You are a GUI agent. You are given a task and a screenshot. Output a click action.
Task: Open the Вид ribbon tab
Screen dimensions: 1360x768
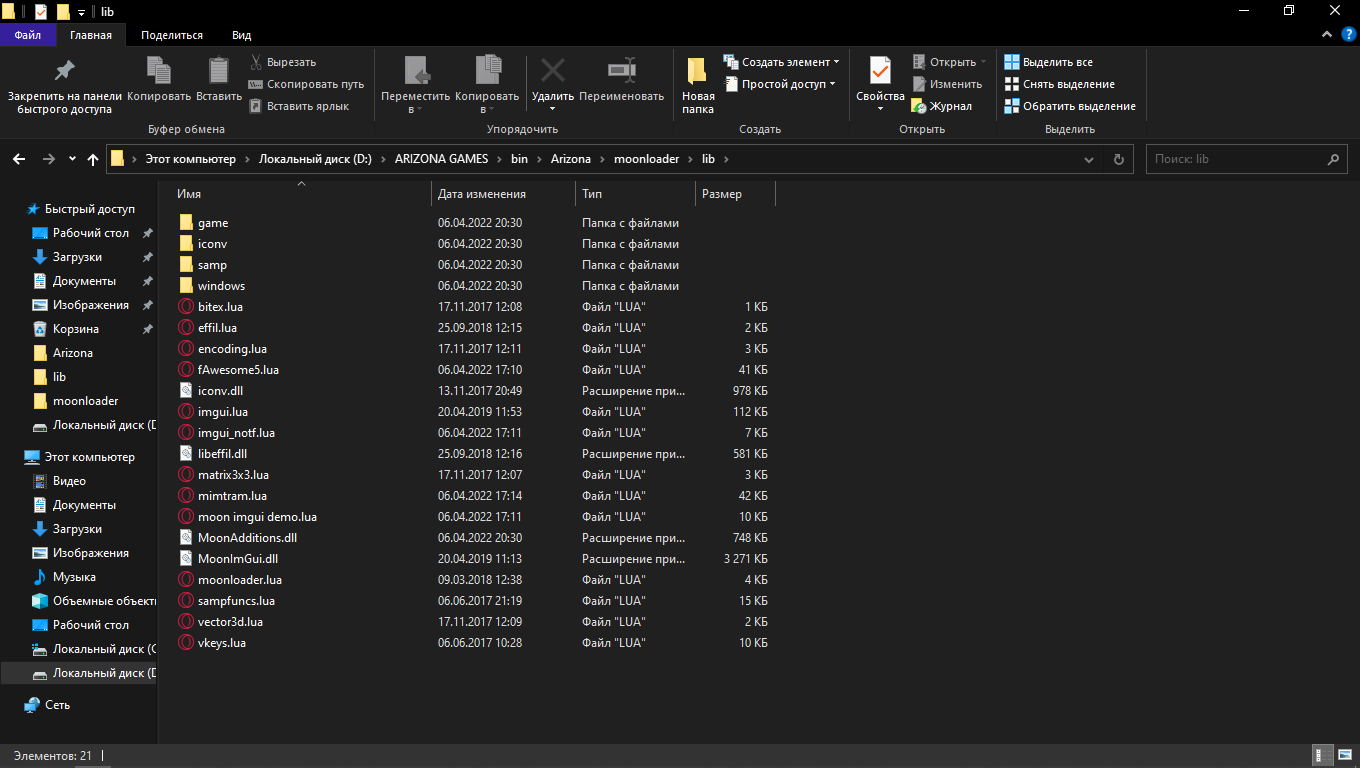pyautogui.click(x=241, y=35)
